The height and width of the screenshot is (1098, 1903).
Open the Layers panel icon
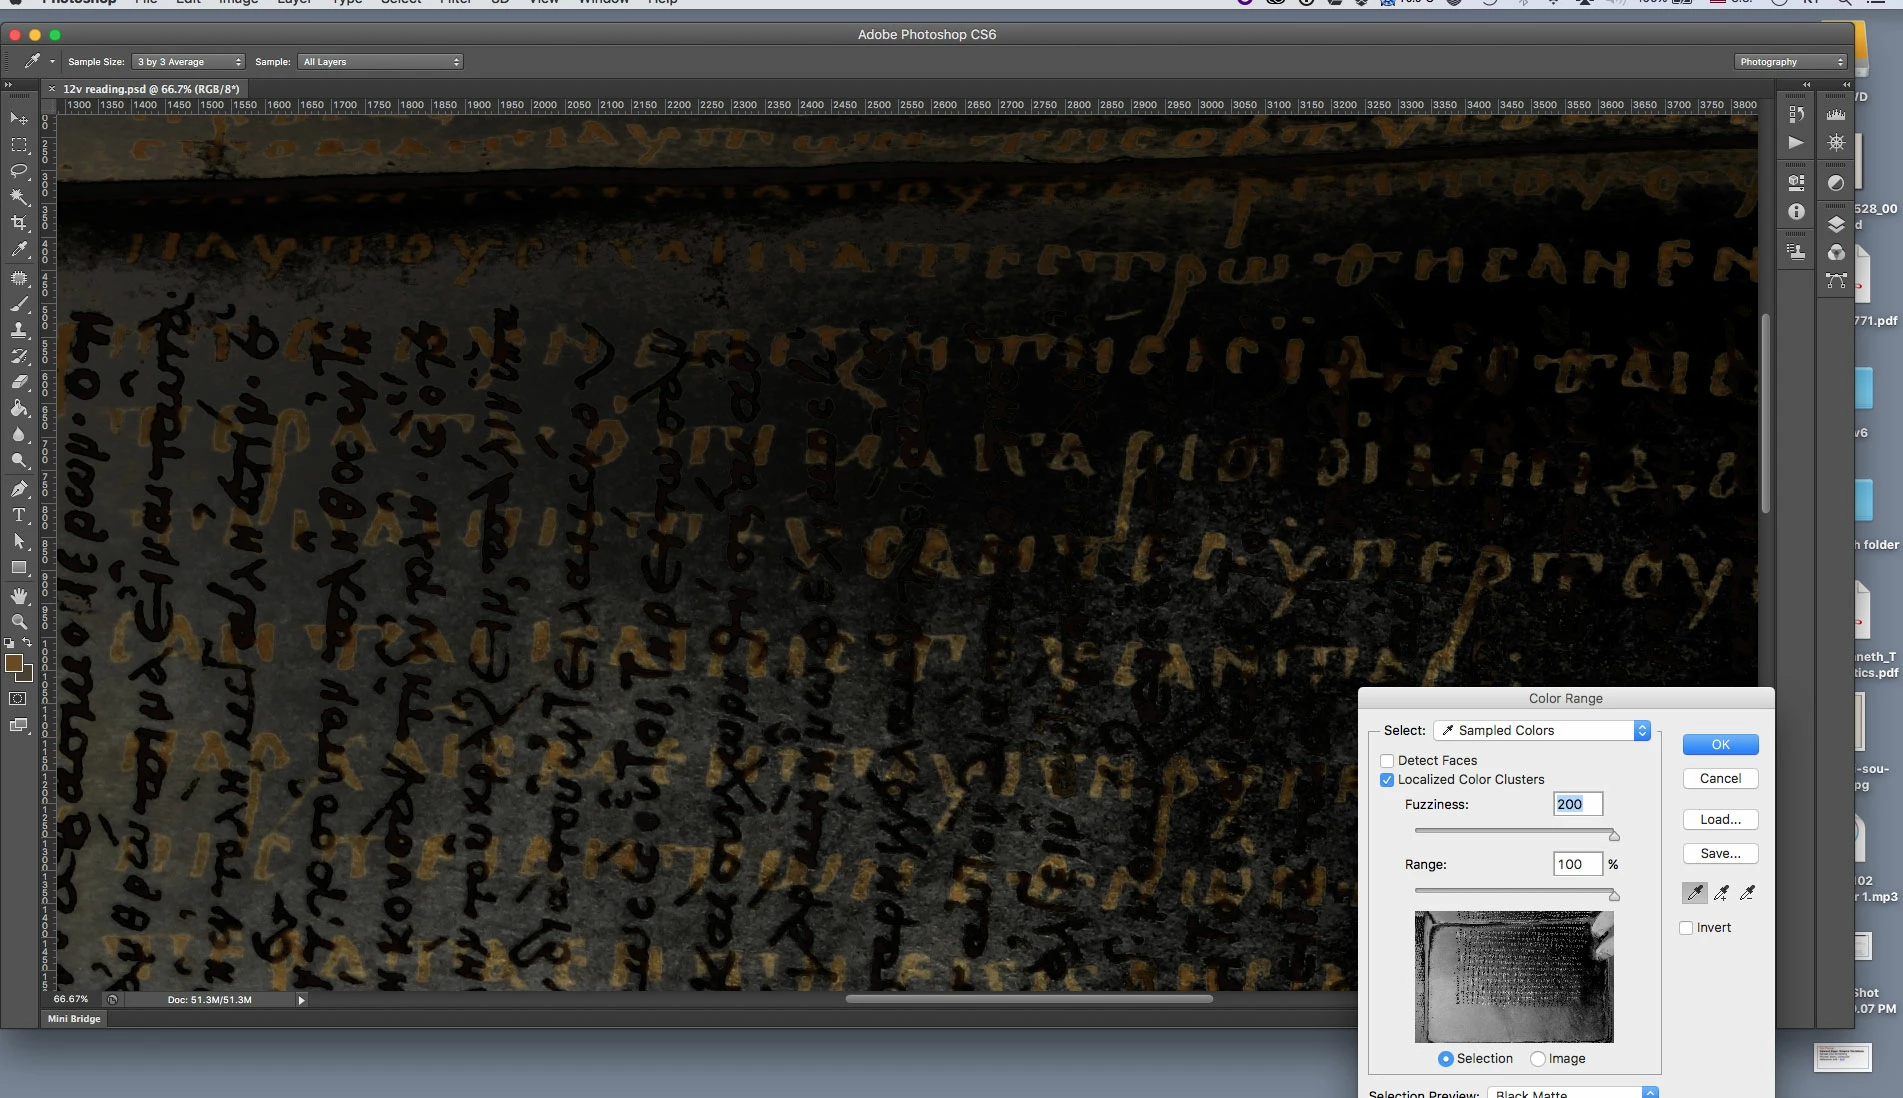[1836, 224]
